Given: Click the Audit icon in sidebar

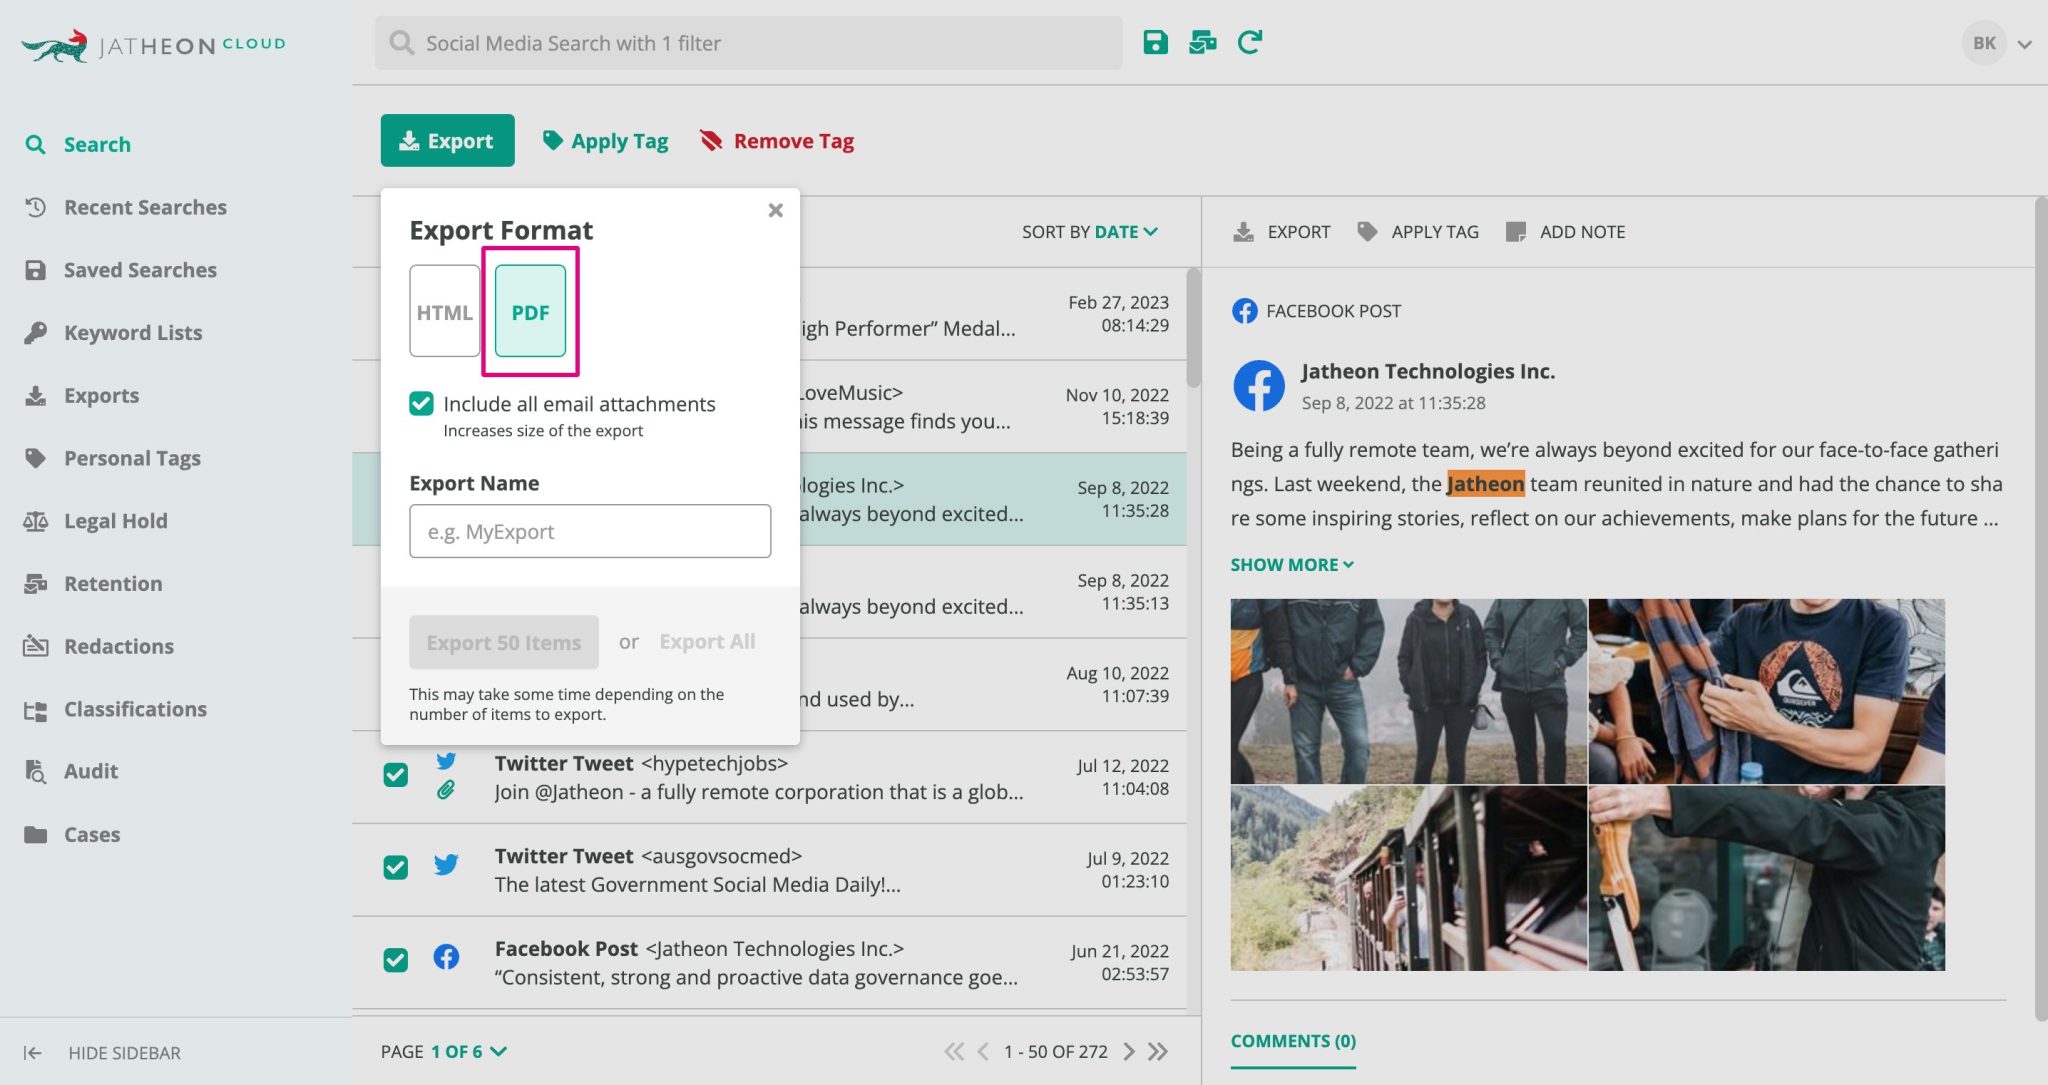Looking at the screenshot, I should click(35, 771).
